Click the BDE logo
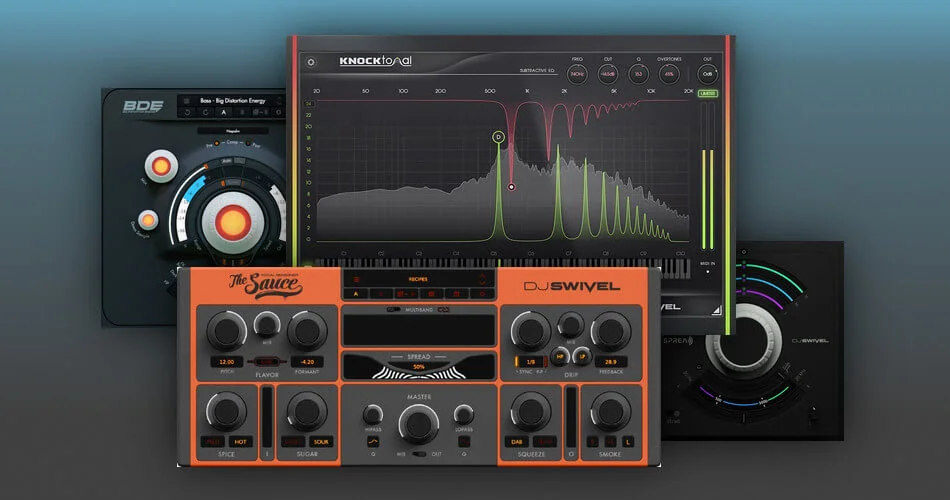The image size is (950, 500). click(x=143, y=106)
